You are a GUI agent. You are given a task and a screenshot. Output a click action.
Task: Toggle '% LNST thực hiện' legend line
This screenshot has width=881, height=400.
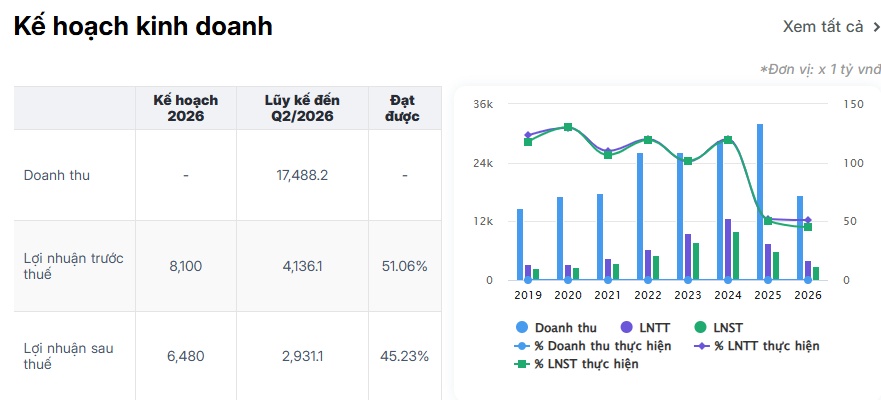576,364
